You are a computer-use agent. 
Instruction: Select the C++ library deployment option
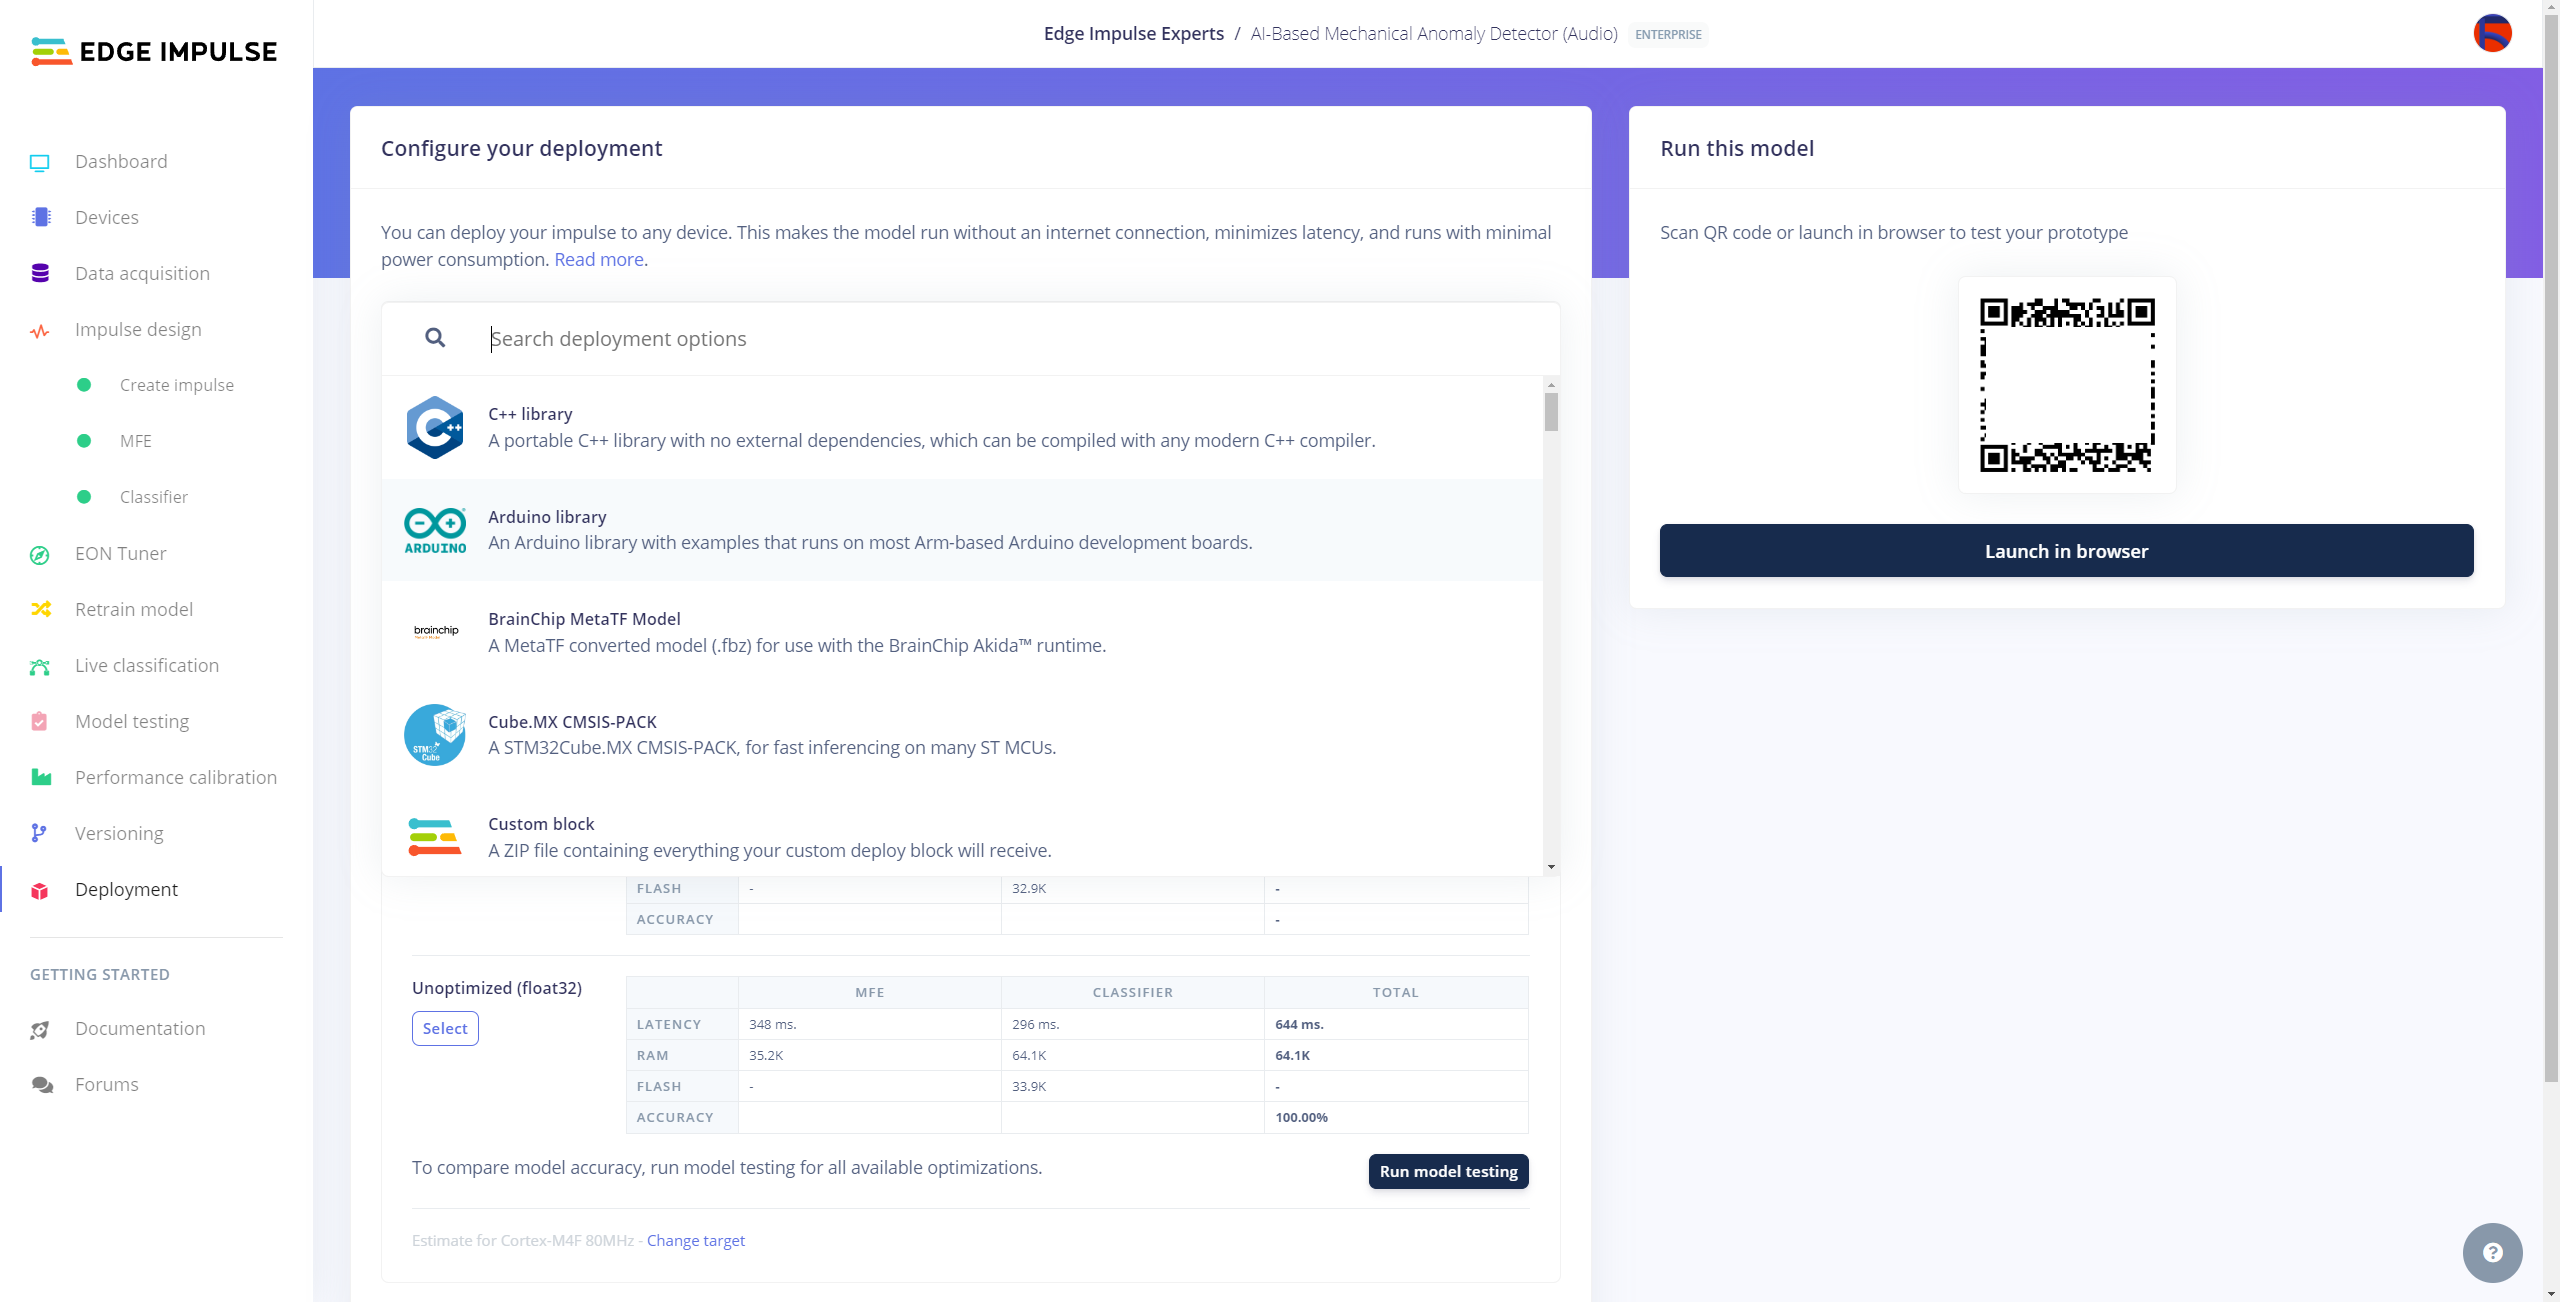click(962, 428)
